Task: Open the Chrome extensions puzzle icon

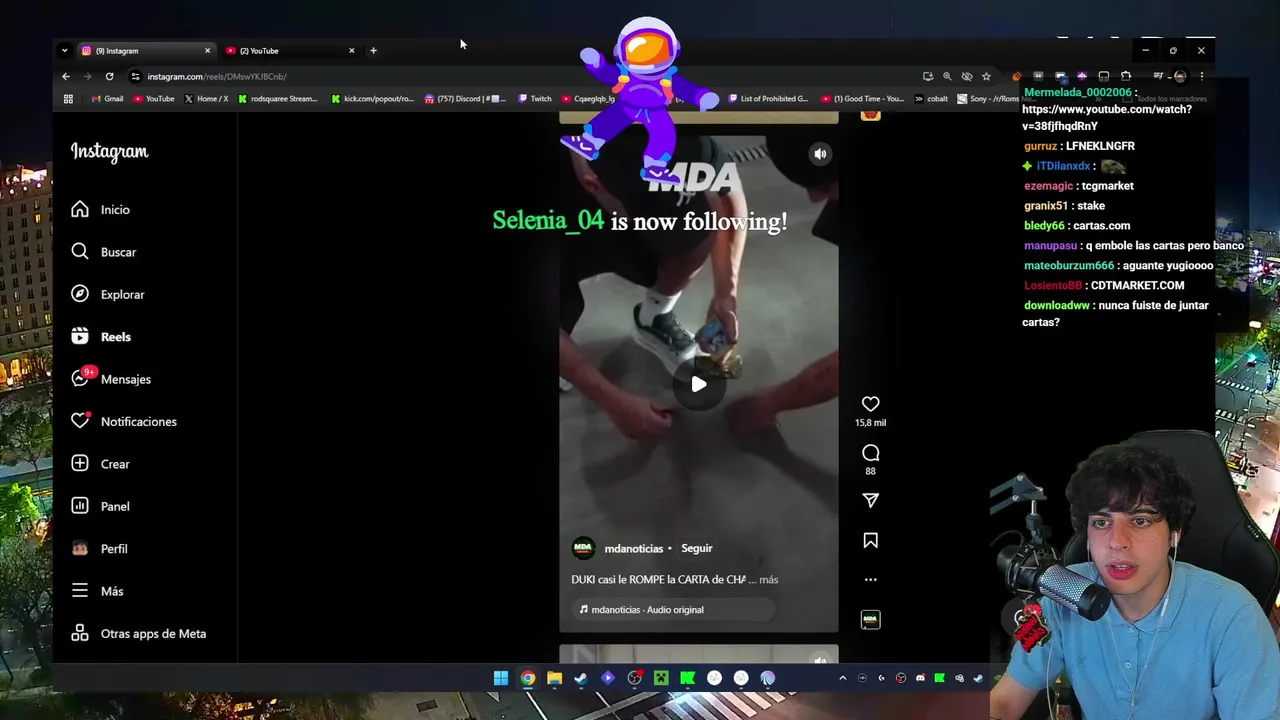Action: click(x=1126, y=76)
